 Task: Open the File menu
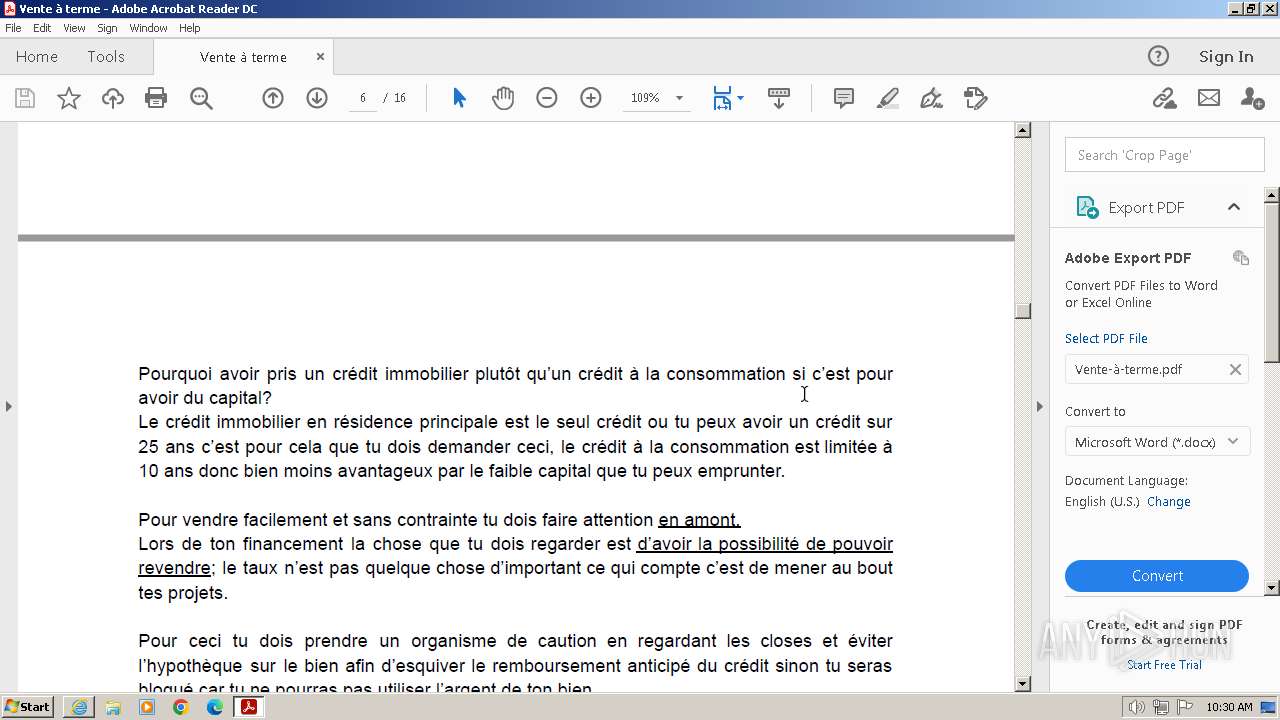(x=13, y=28)
